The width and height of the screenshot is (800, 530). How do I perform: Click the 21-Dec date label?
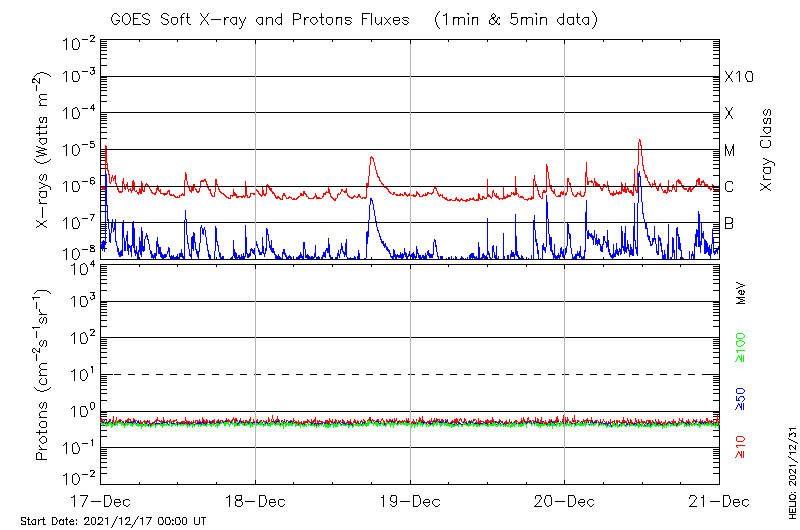click(718, 499)
